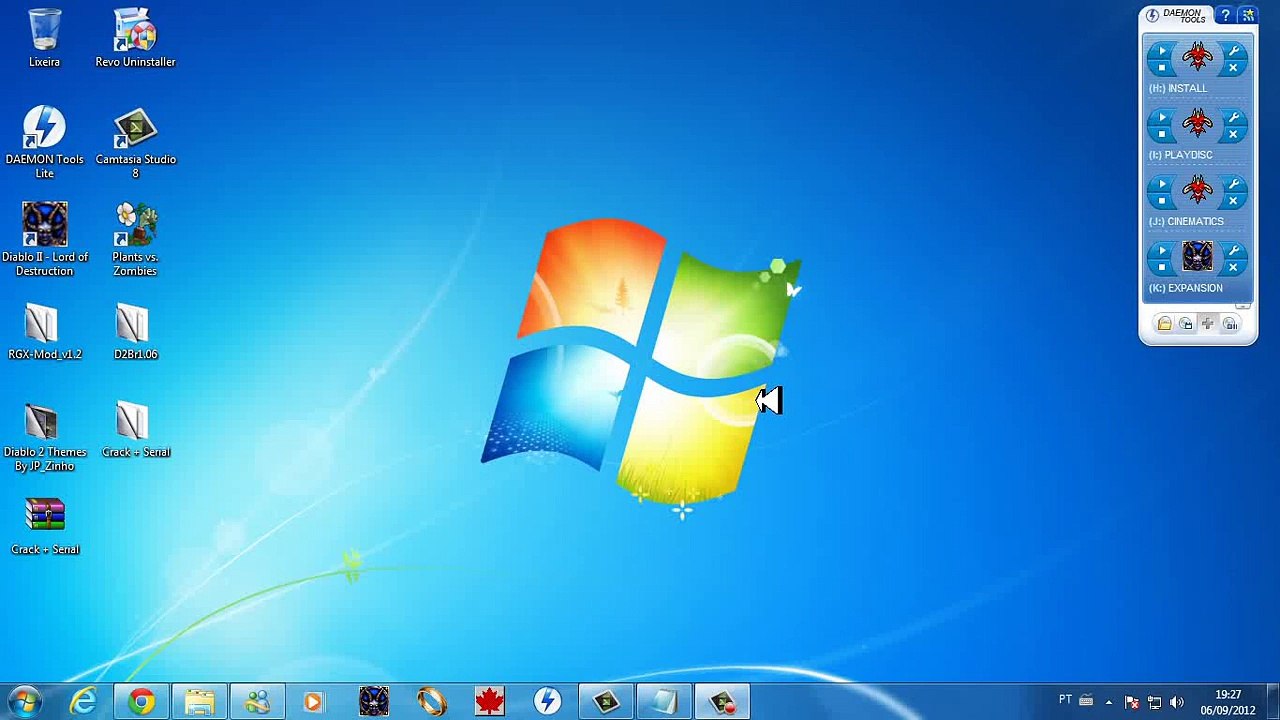Click the DAEMON TOOLS gadget title logo
The image size is (1280, 720).
1177,16
